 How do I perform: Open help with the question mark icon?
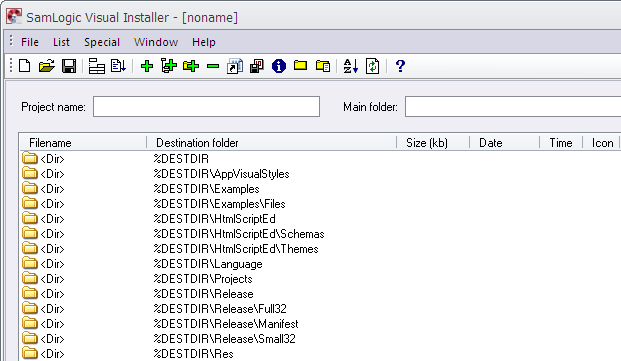tap(400, 66)
